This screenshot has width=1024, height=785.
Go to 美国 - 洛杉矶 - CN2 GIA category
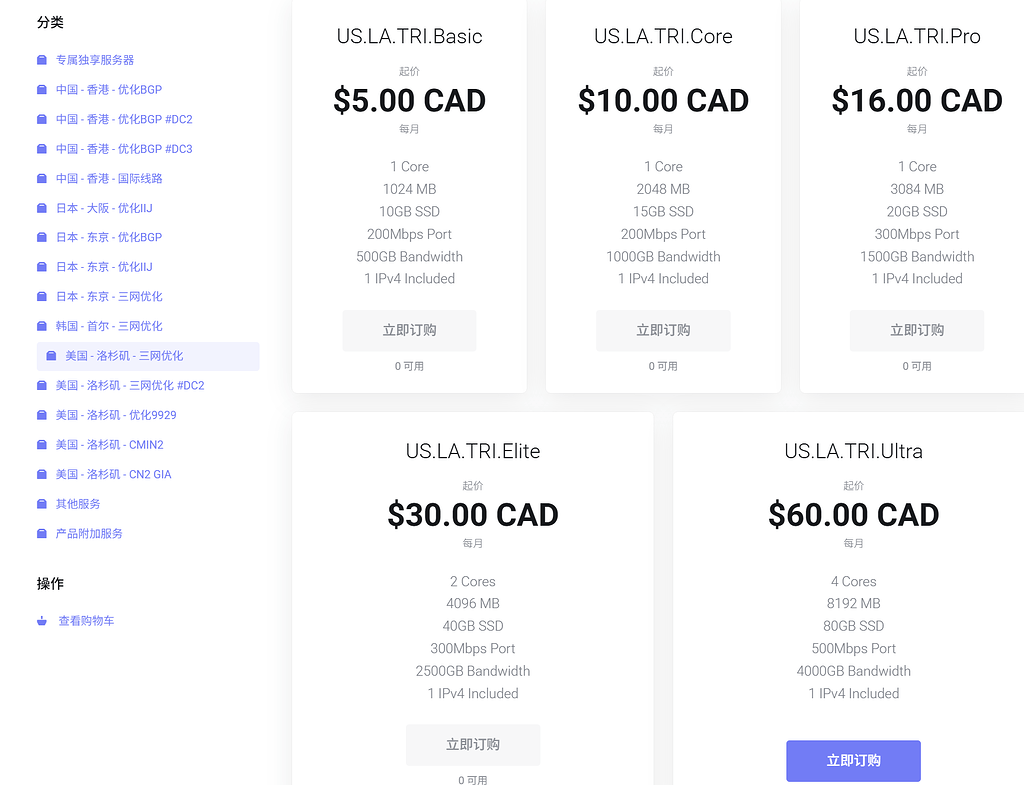coord(114,474)
